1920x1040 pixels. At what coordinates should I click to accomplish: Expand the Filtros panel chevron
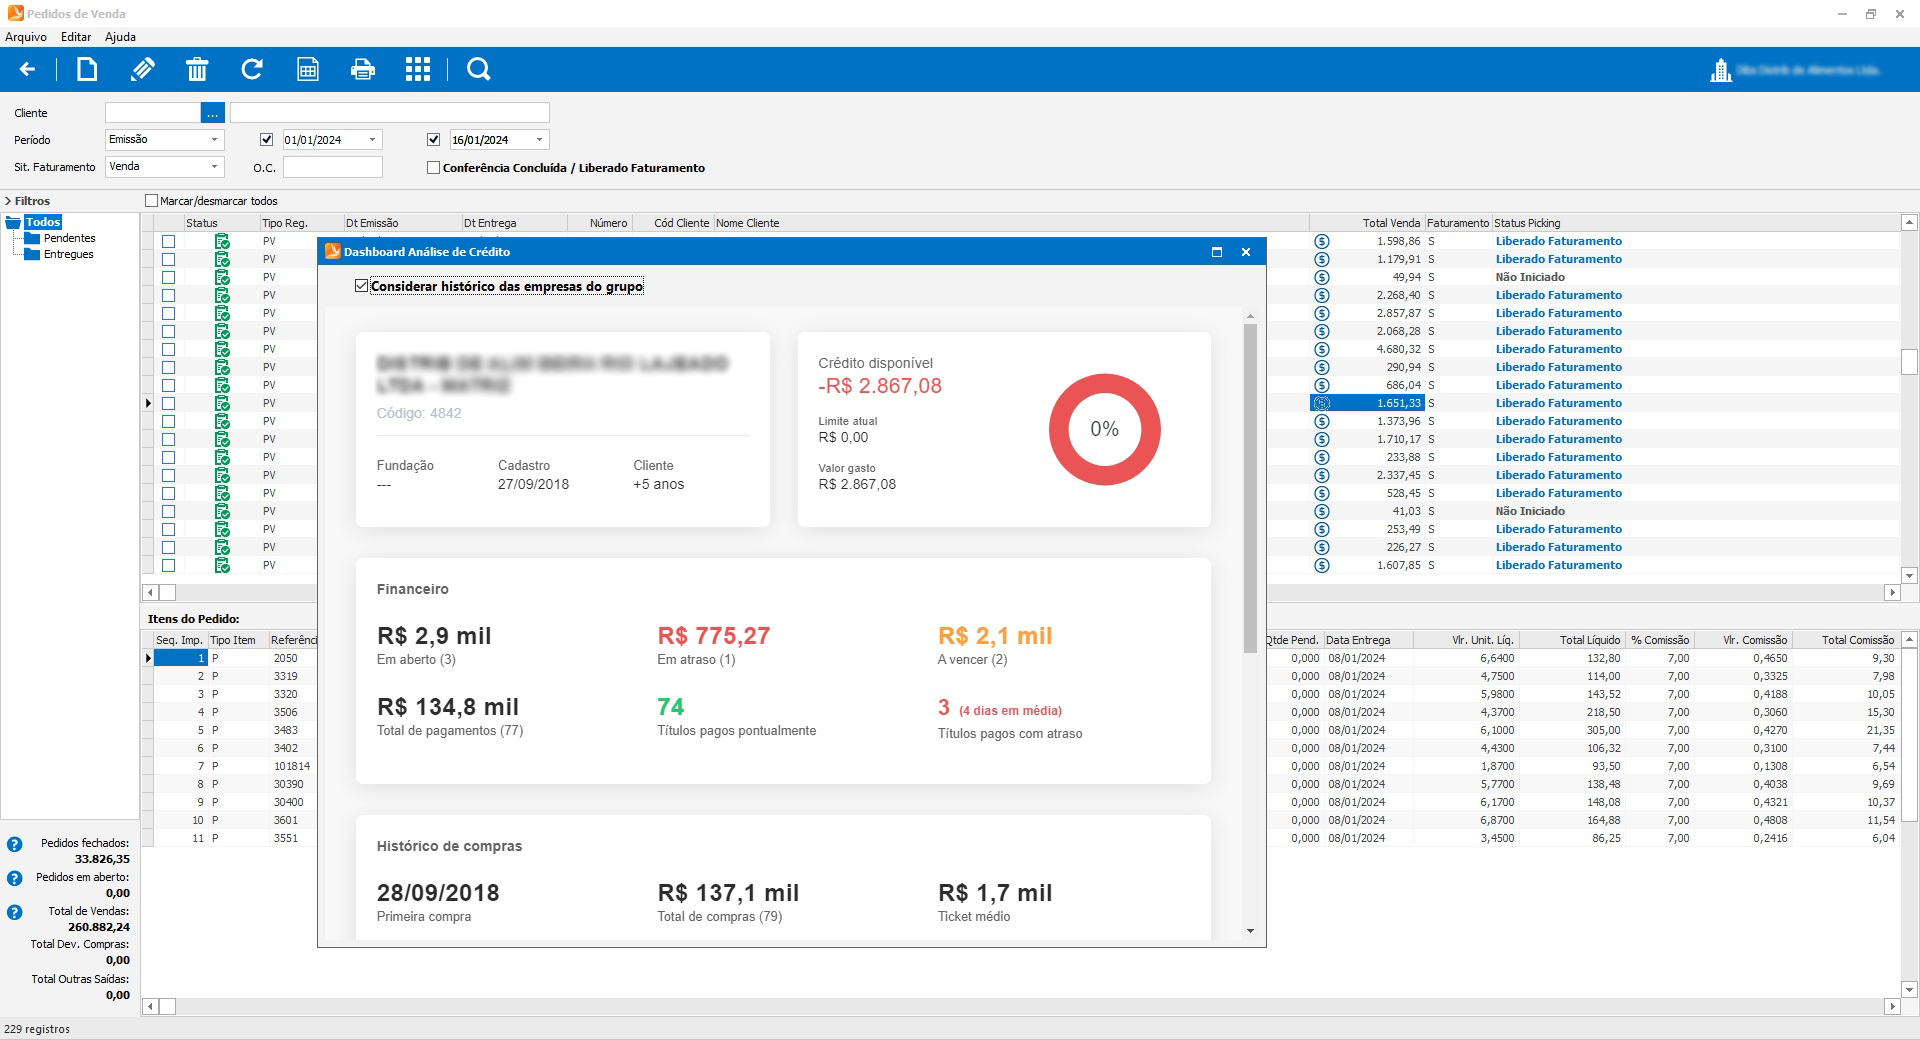tap(8, 201)
